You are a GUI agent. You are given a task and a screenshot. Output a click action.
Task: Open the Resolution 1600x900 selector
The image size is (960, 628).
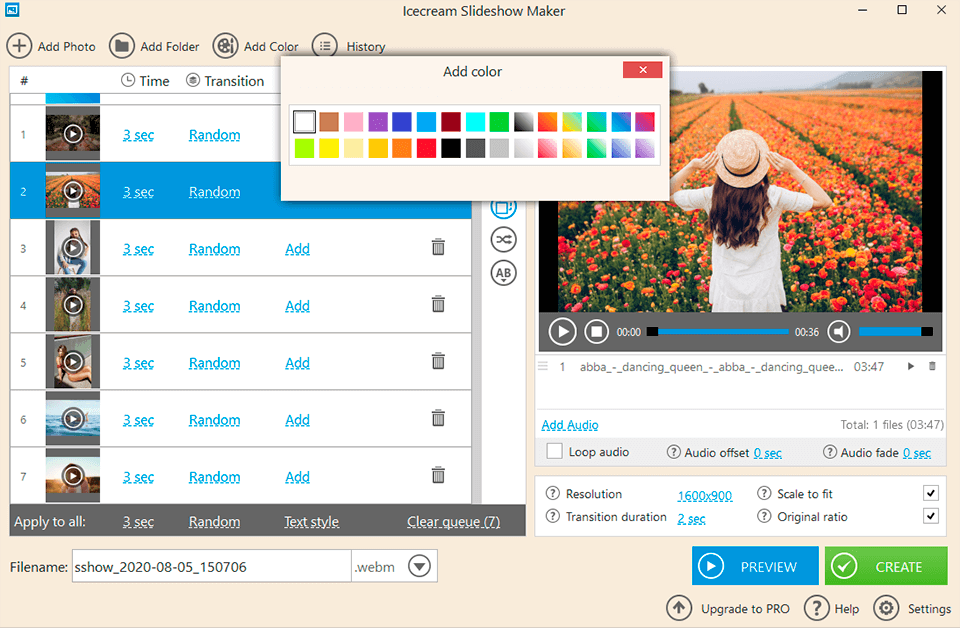pos(704,495)
